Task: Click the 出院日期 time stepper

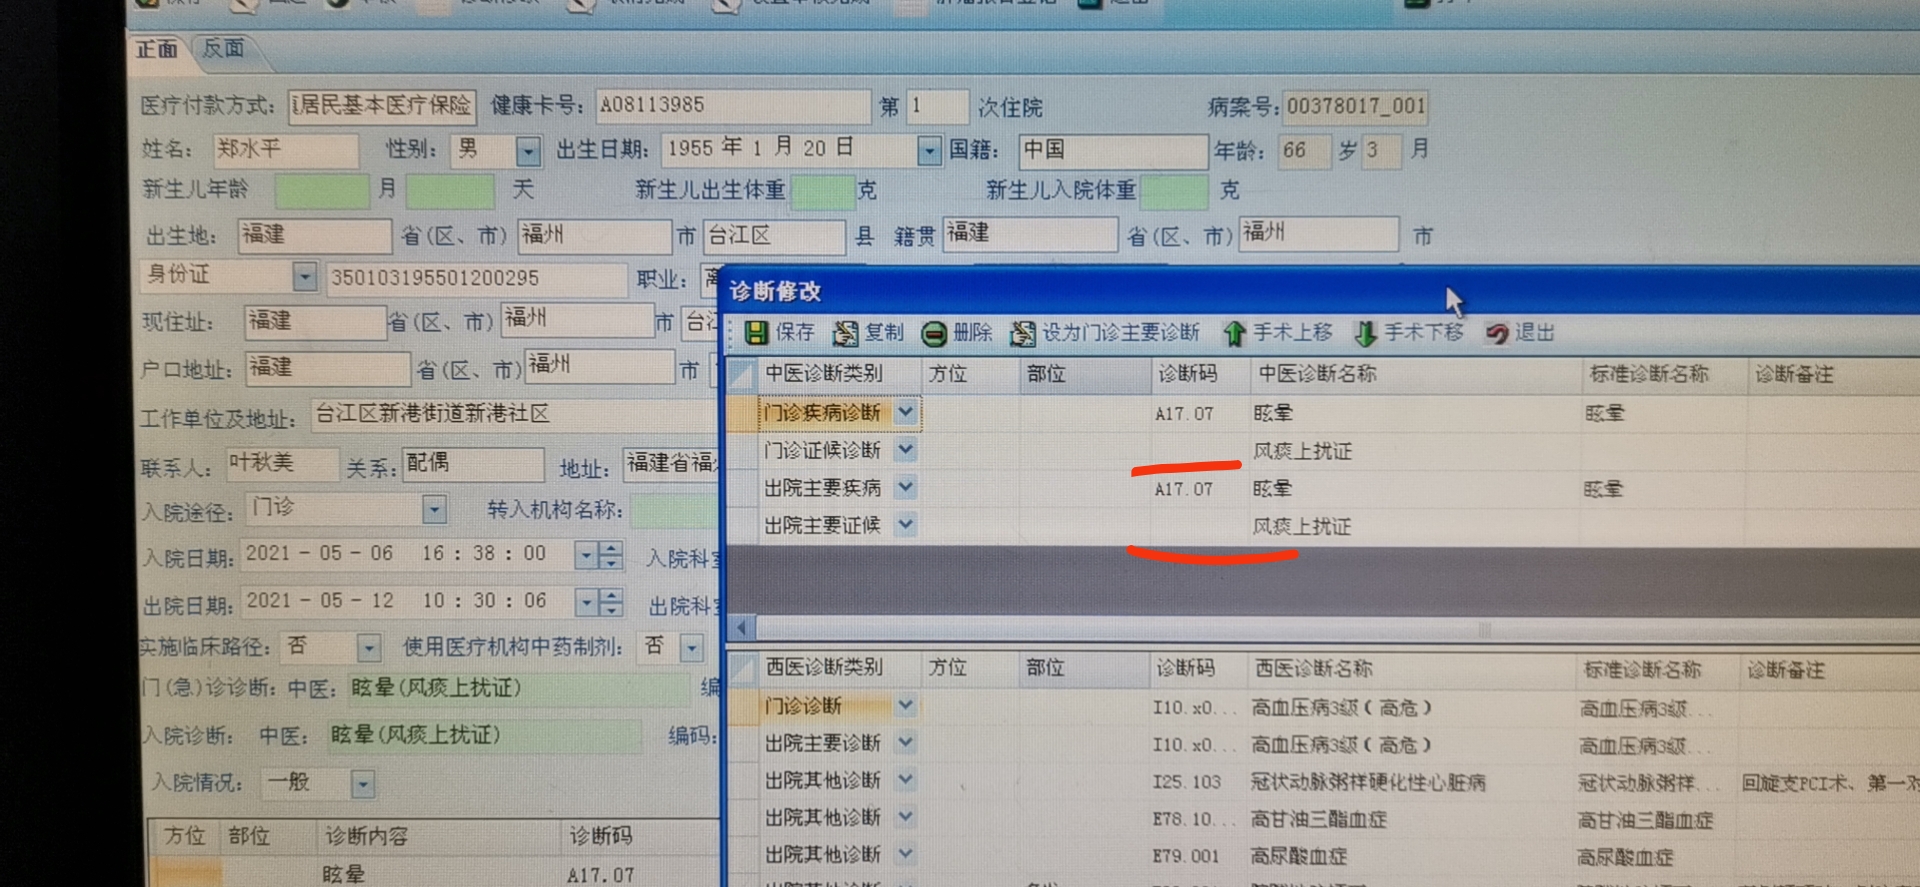Action: (x=610, y=602)
